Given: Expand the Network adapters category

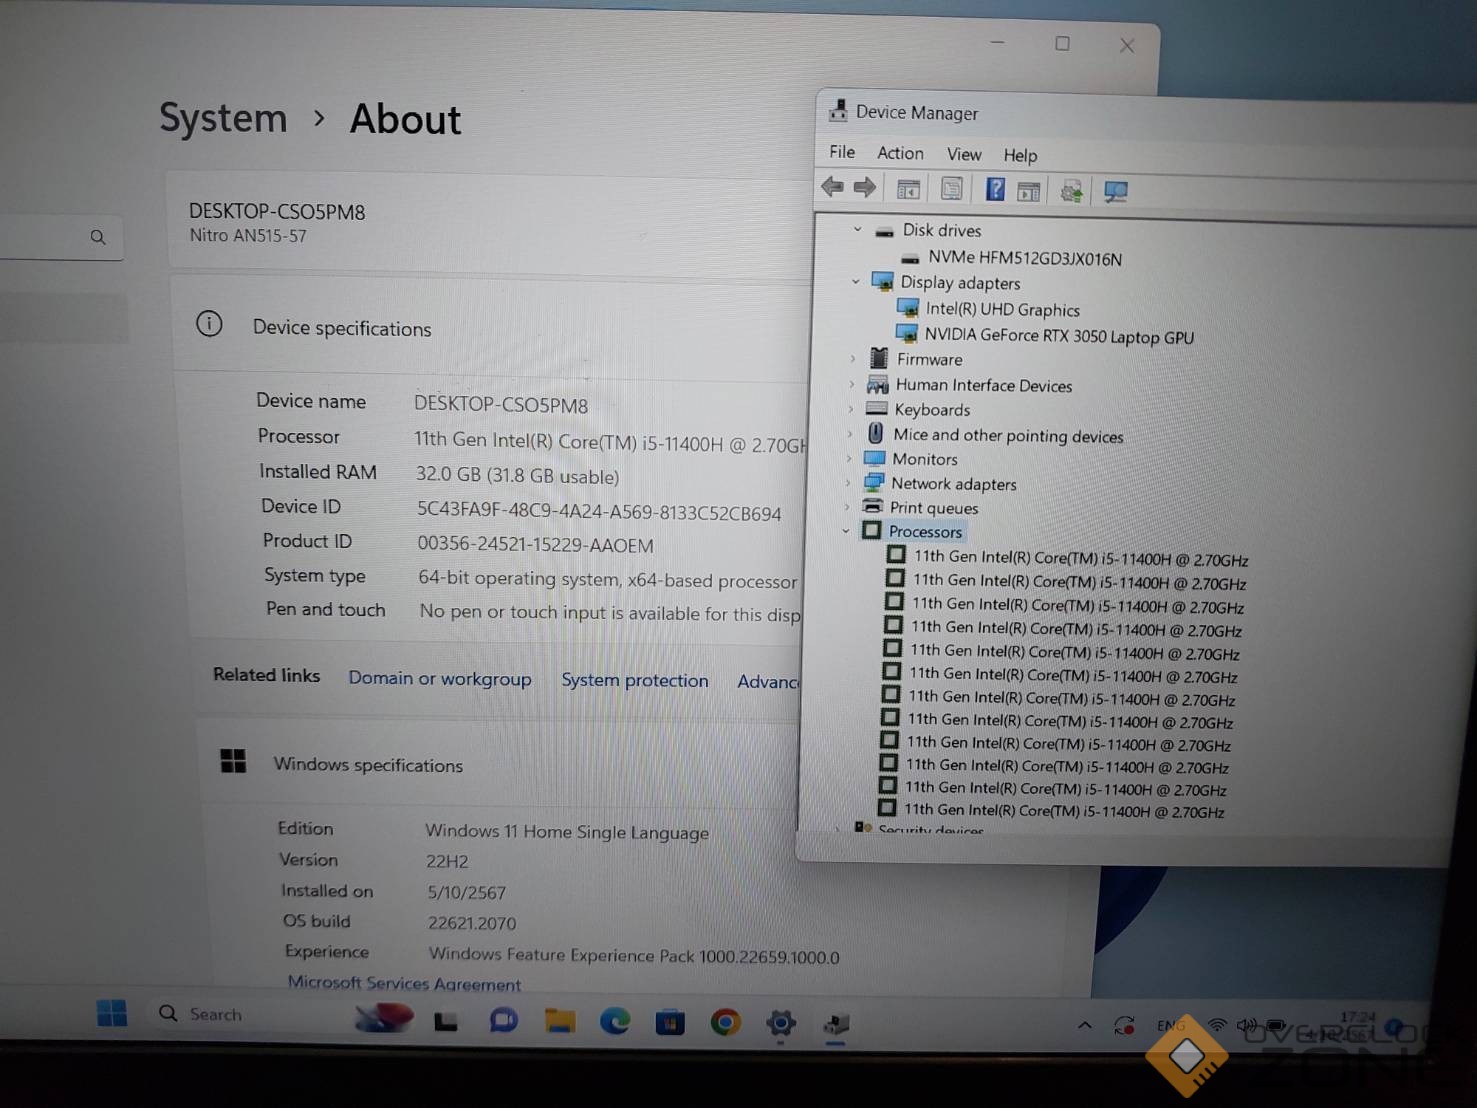Looking at the screenshot, I should click(849, 483).
